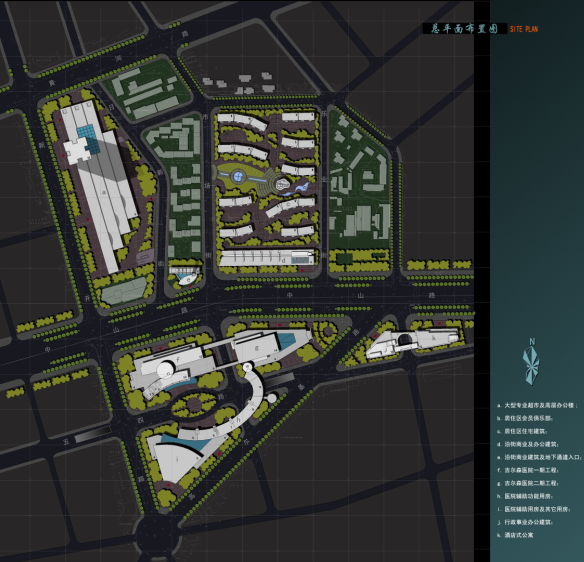Select legend entry 'g. 吉尔森医院二期工程'

[527, 483]
